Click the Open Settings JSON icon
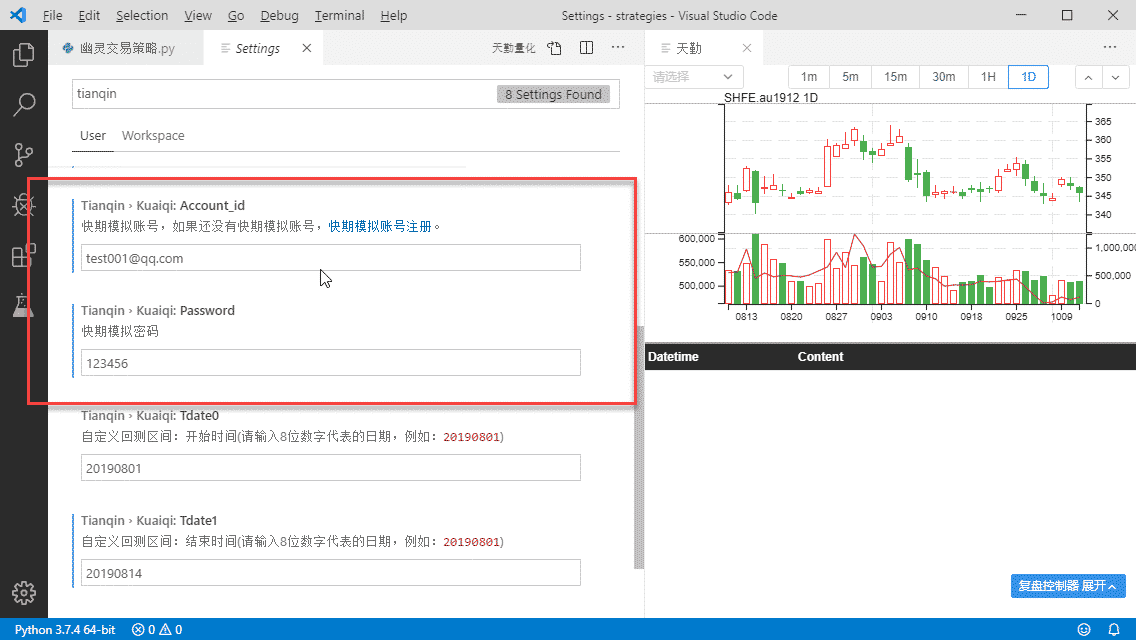This screenshot has width=1136, height=640. [554, 48]
